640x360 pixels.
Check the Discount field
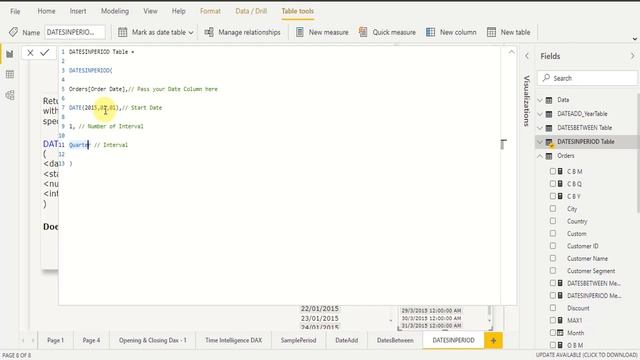tap(553, 308)
